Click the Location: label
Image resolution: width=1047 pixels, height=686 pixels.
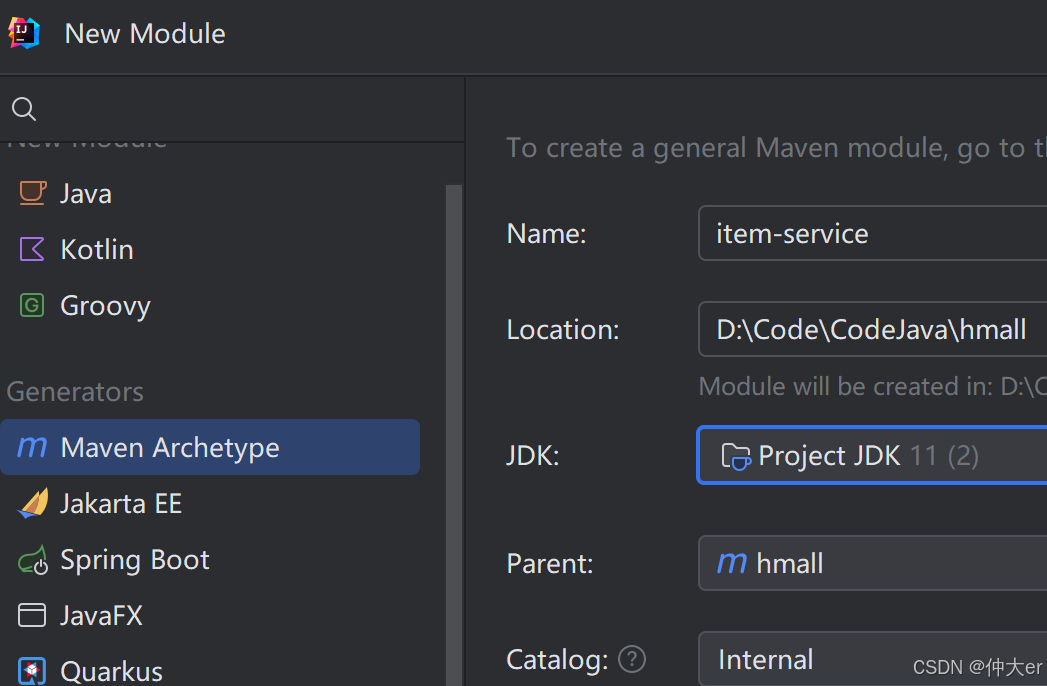563,330
